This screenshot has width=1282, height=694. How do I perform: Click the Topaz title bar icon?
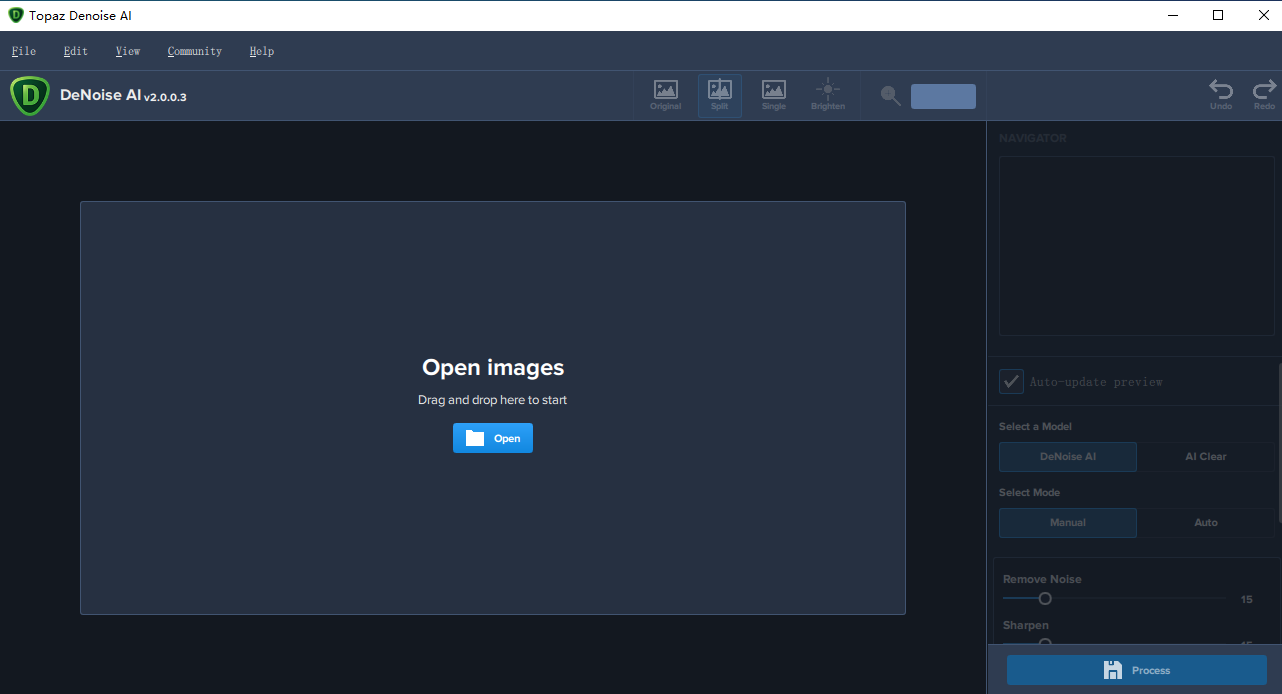coord(15,15)
